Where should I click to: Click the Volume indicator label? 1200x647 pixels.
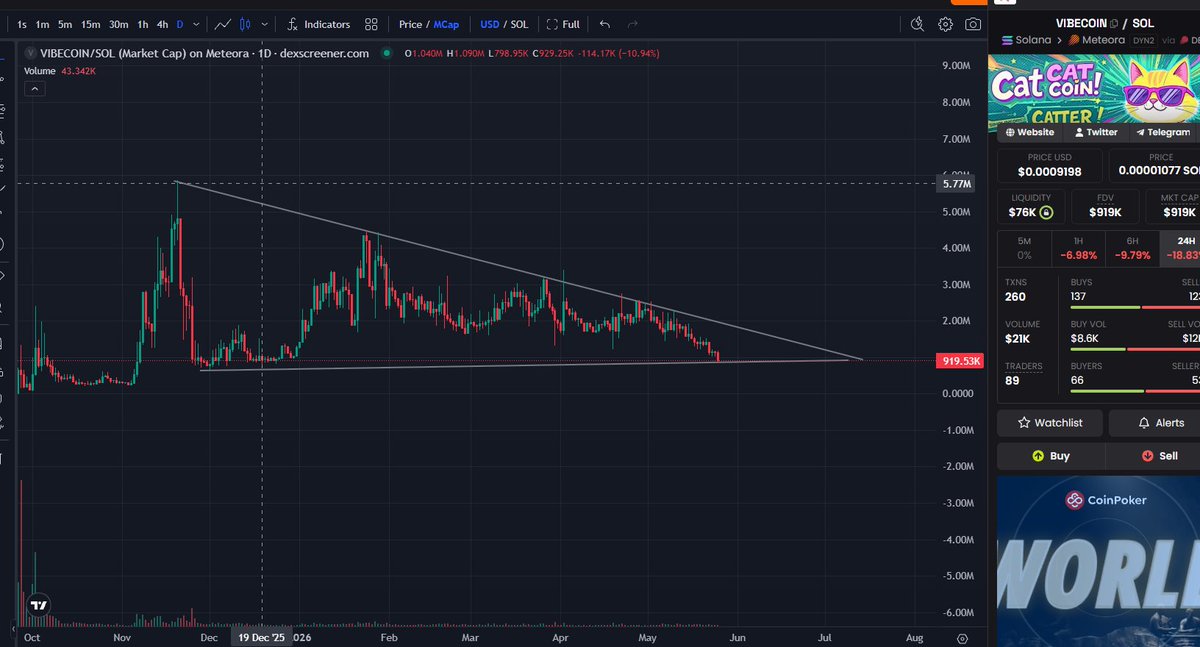40,71
